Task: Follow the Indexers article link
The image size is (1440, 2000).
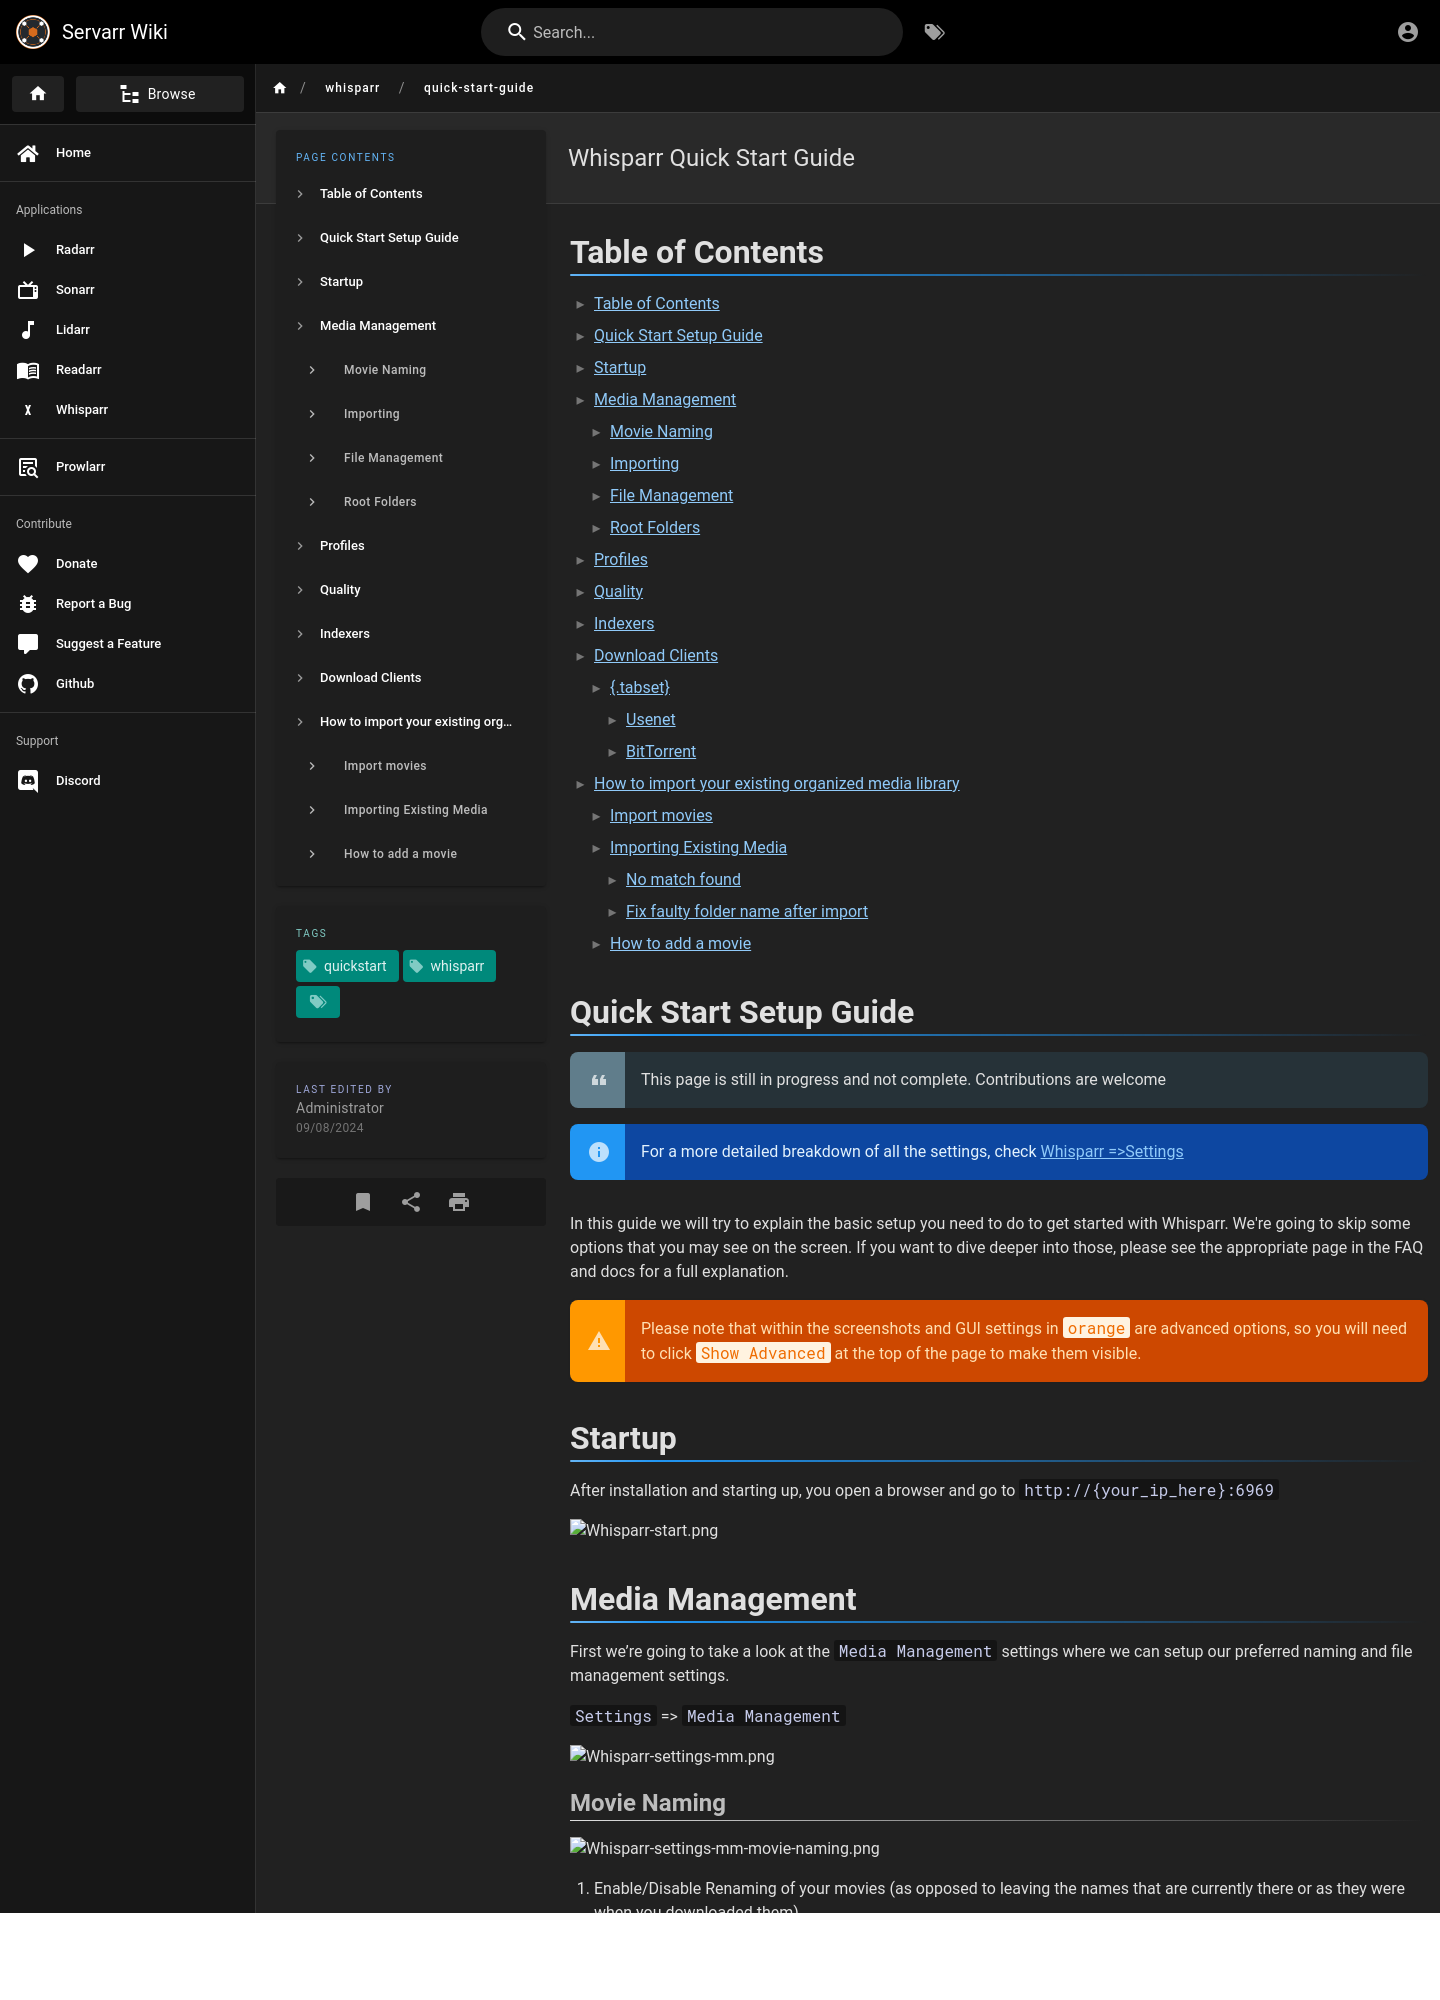Action: point(624,624)
